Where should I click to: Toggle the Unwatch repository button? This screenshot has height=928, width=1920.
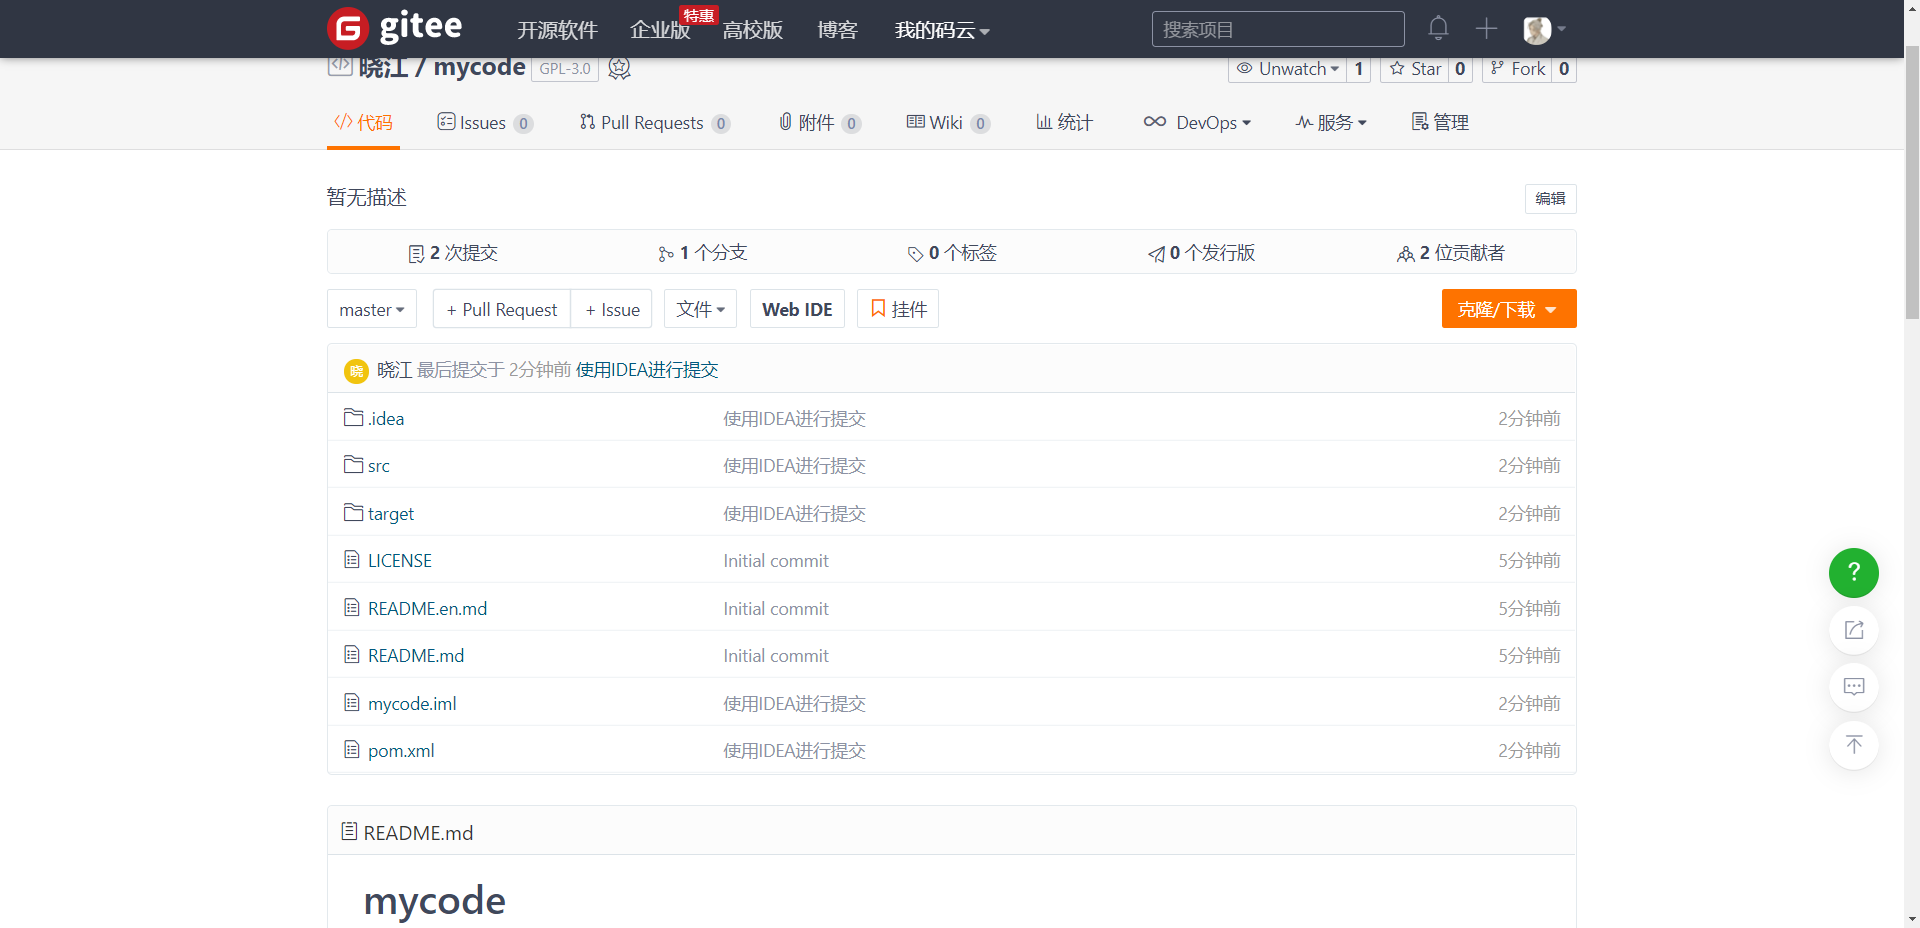click(x=1287, y=69)
